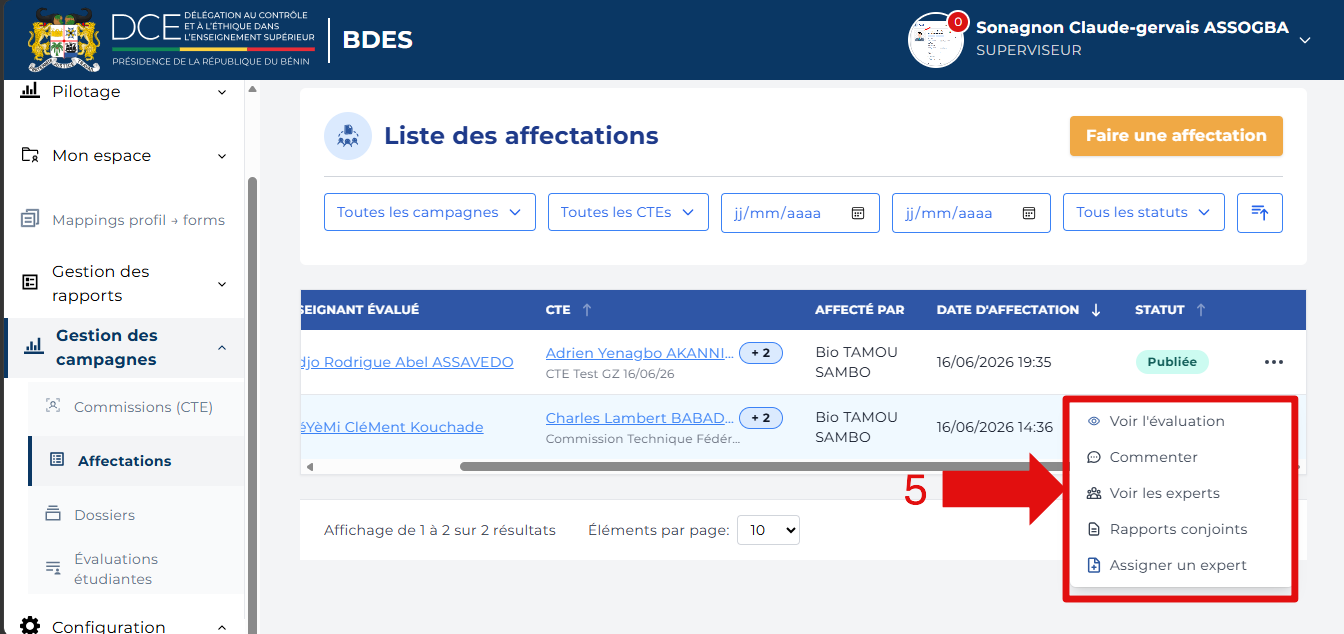Click the notification badge showing 0

coord(958,20)
